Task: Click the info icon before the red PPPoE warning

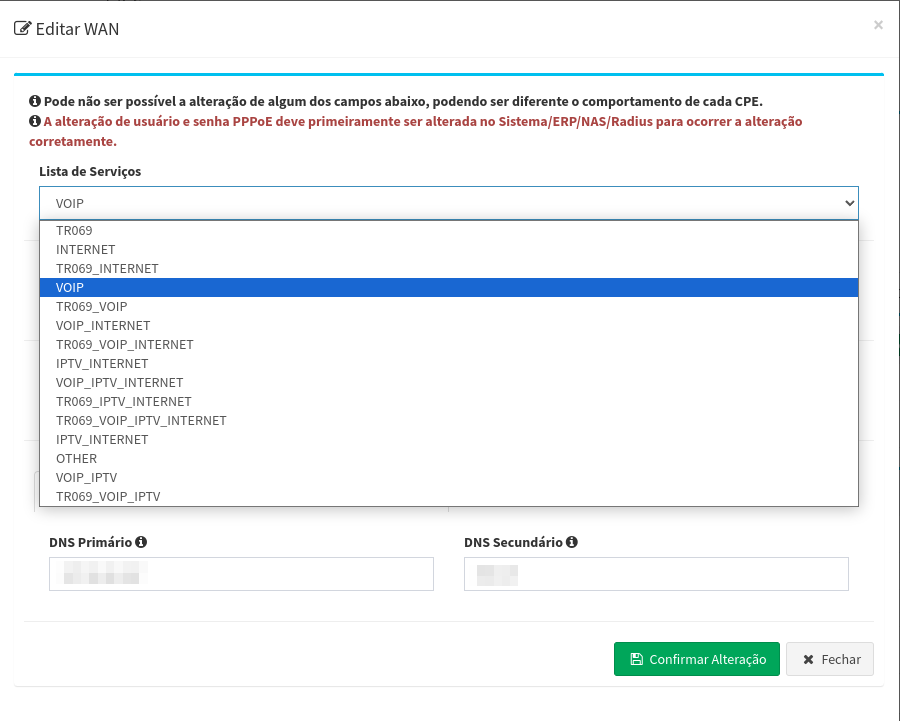Action: [34, 122]
